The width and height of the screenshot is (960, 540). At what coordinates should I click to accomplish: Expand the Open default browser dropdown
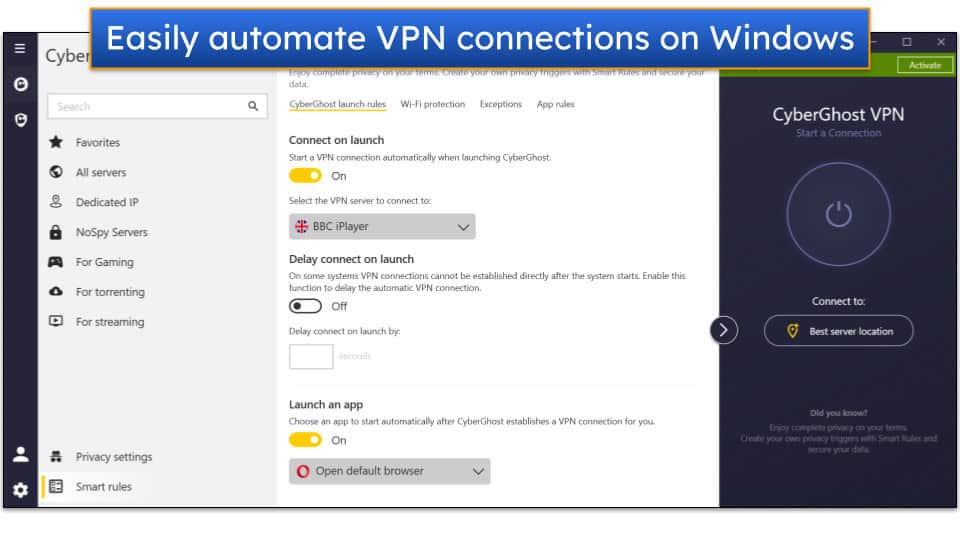click(x=389, y=471)
